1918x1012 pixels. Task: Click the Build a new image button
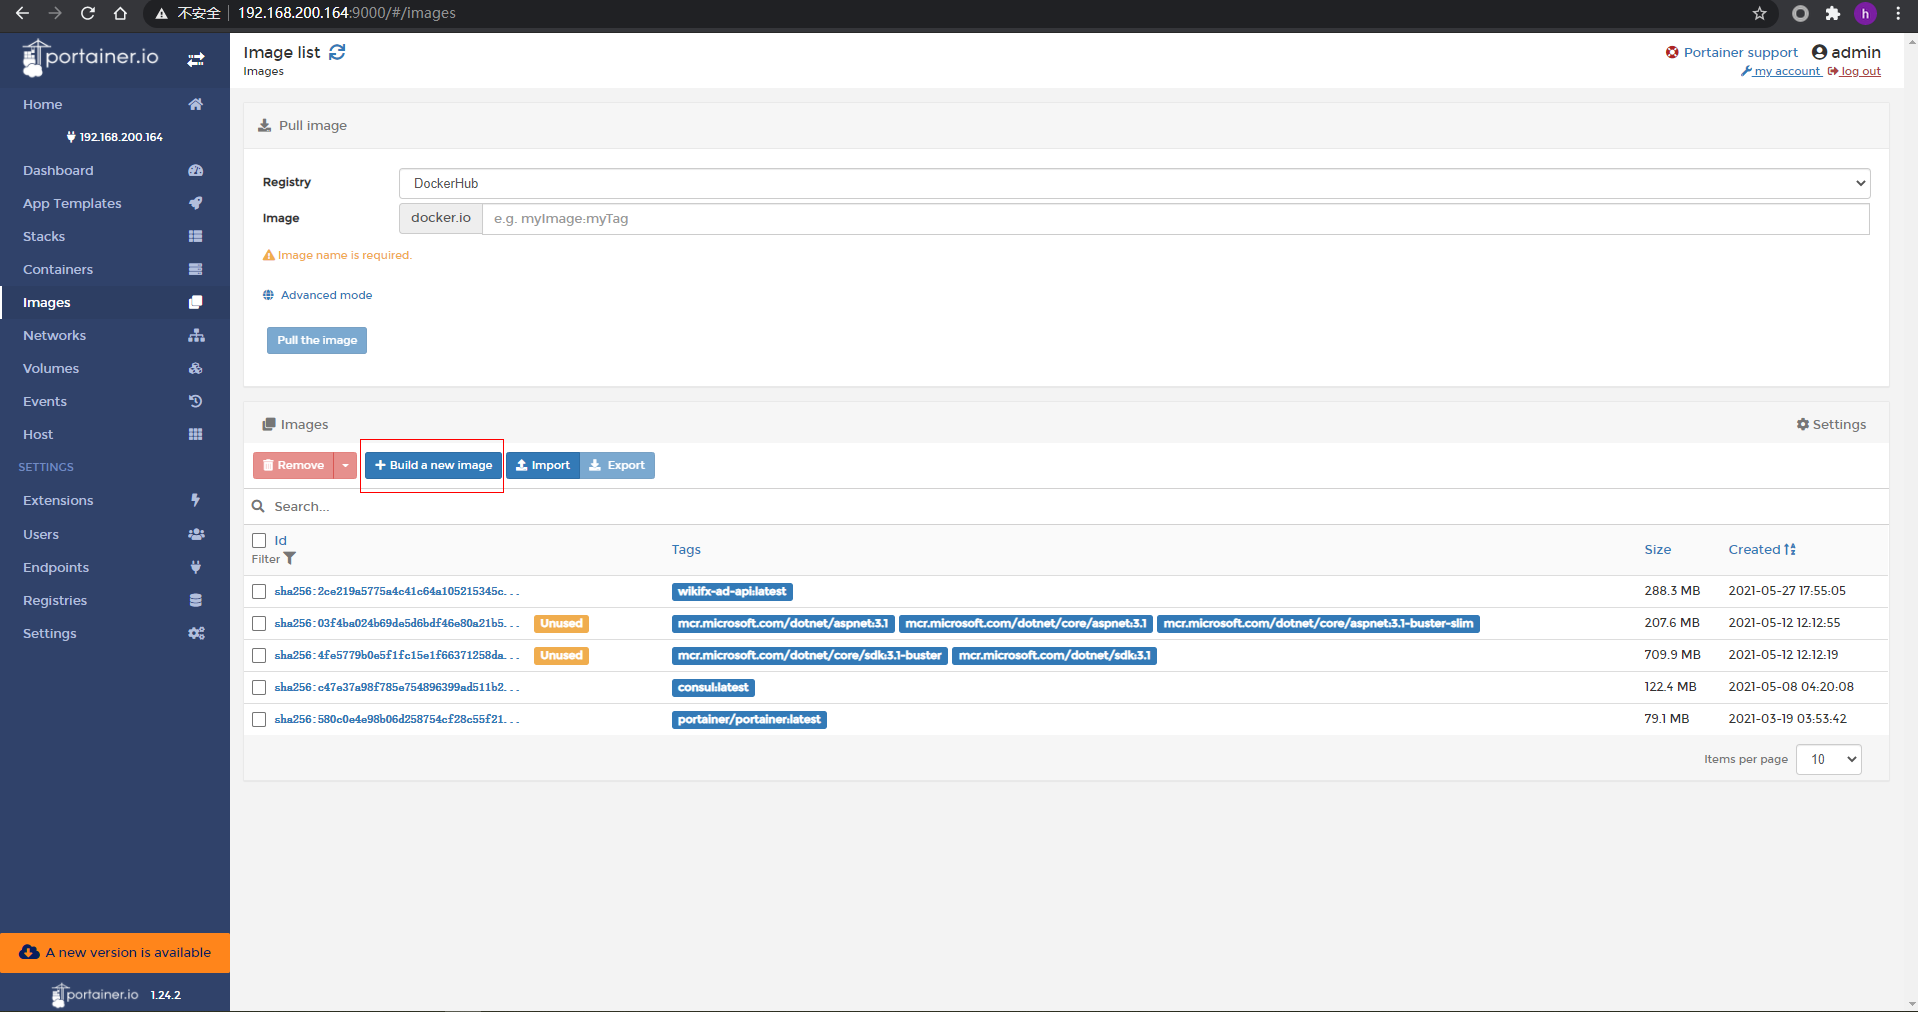pyautogui.click(x=433, y=465)
